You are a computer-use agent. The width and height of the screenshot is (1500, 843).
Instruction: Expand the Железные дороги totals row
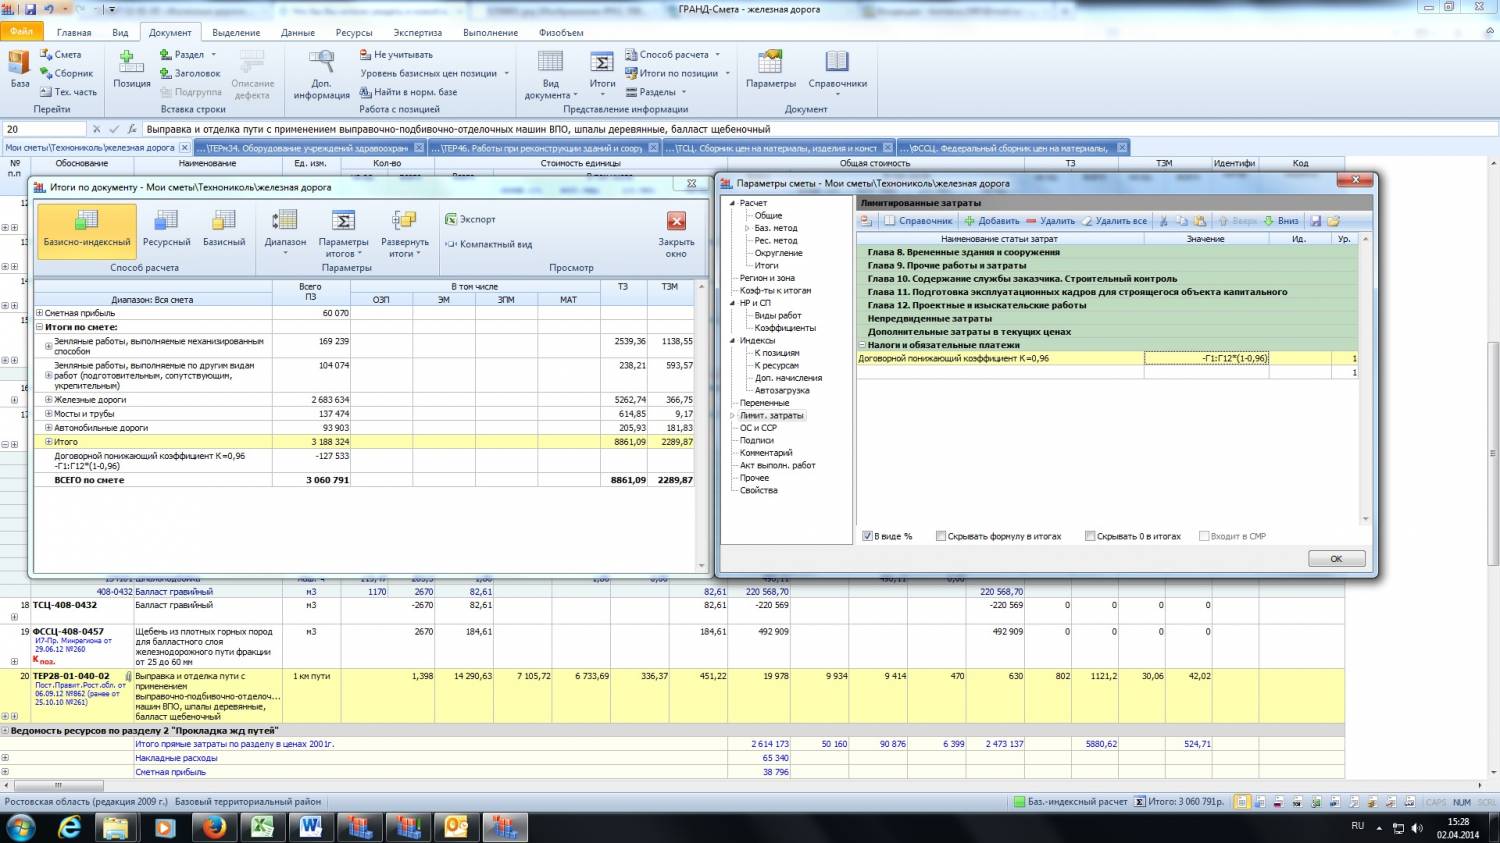point(48,400)
